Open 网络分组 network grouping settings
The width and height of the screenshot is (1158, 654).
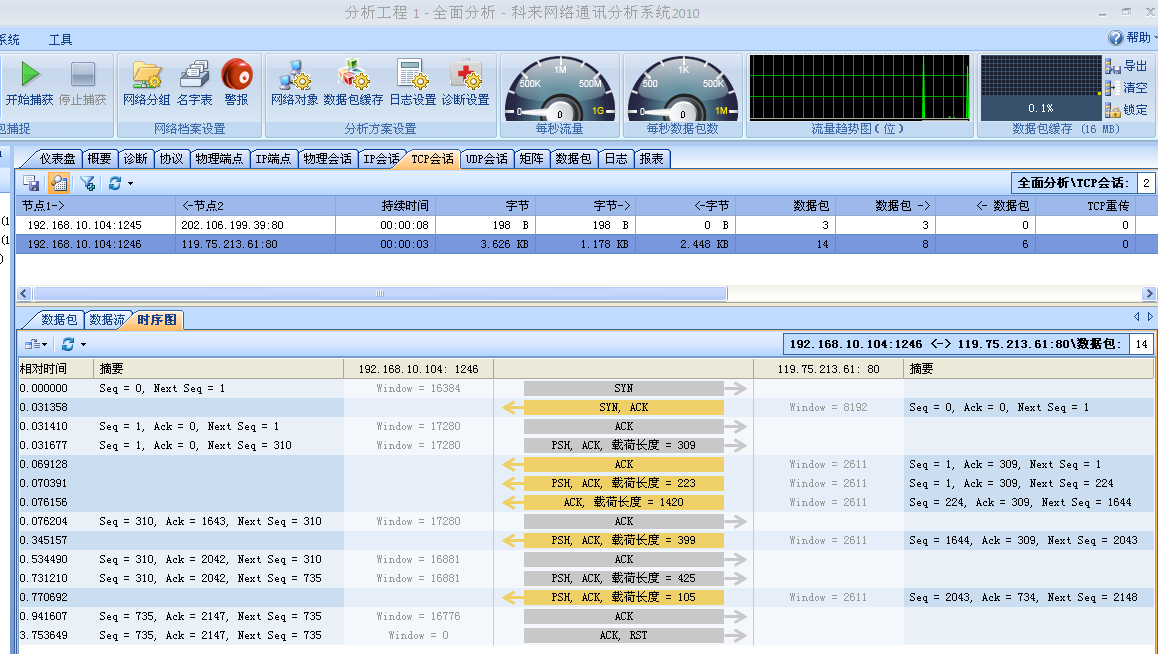click(x=147, y=75)
